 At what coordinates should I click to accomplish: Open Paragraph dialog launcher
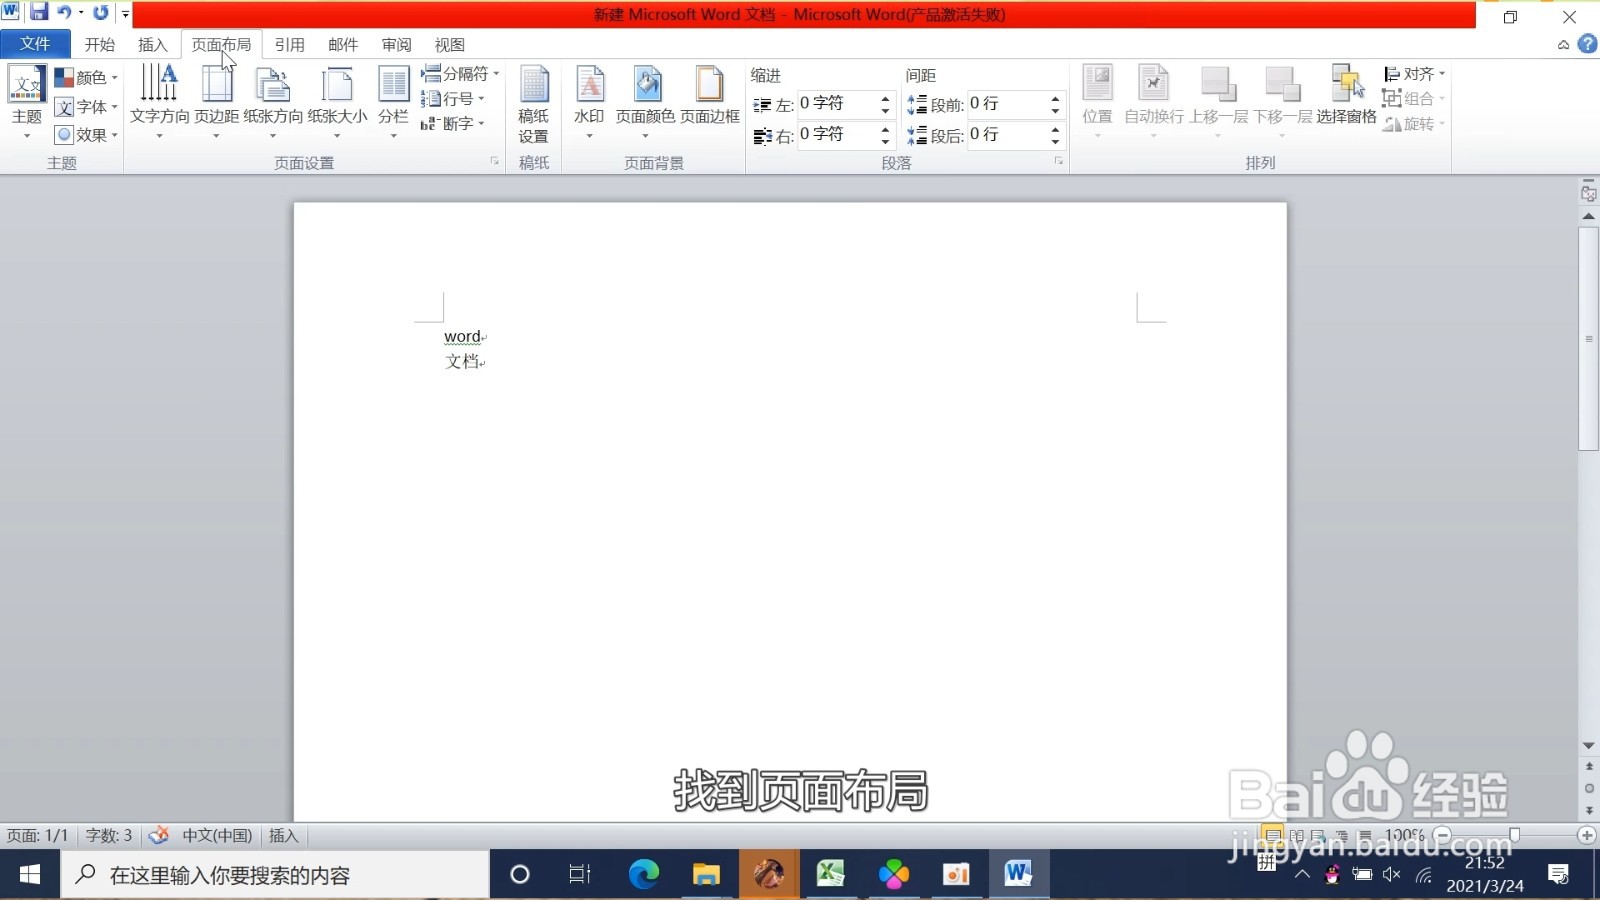pyautogui.click(x=1058, y=161)
